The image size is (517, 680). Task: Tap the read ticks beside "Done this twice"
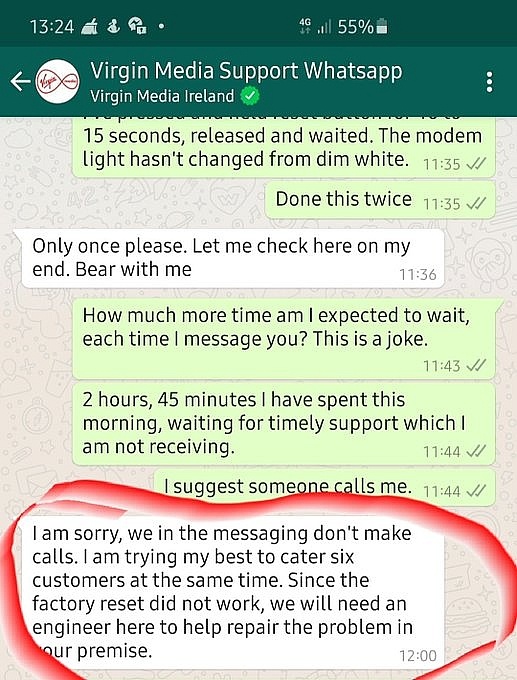tap(476, 203)
